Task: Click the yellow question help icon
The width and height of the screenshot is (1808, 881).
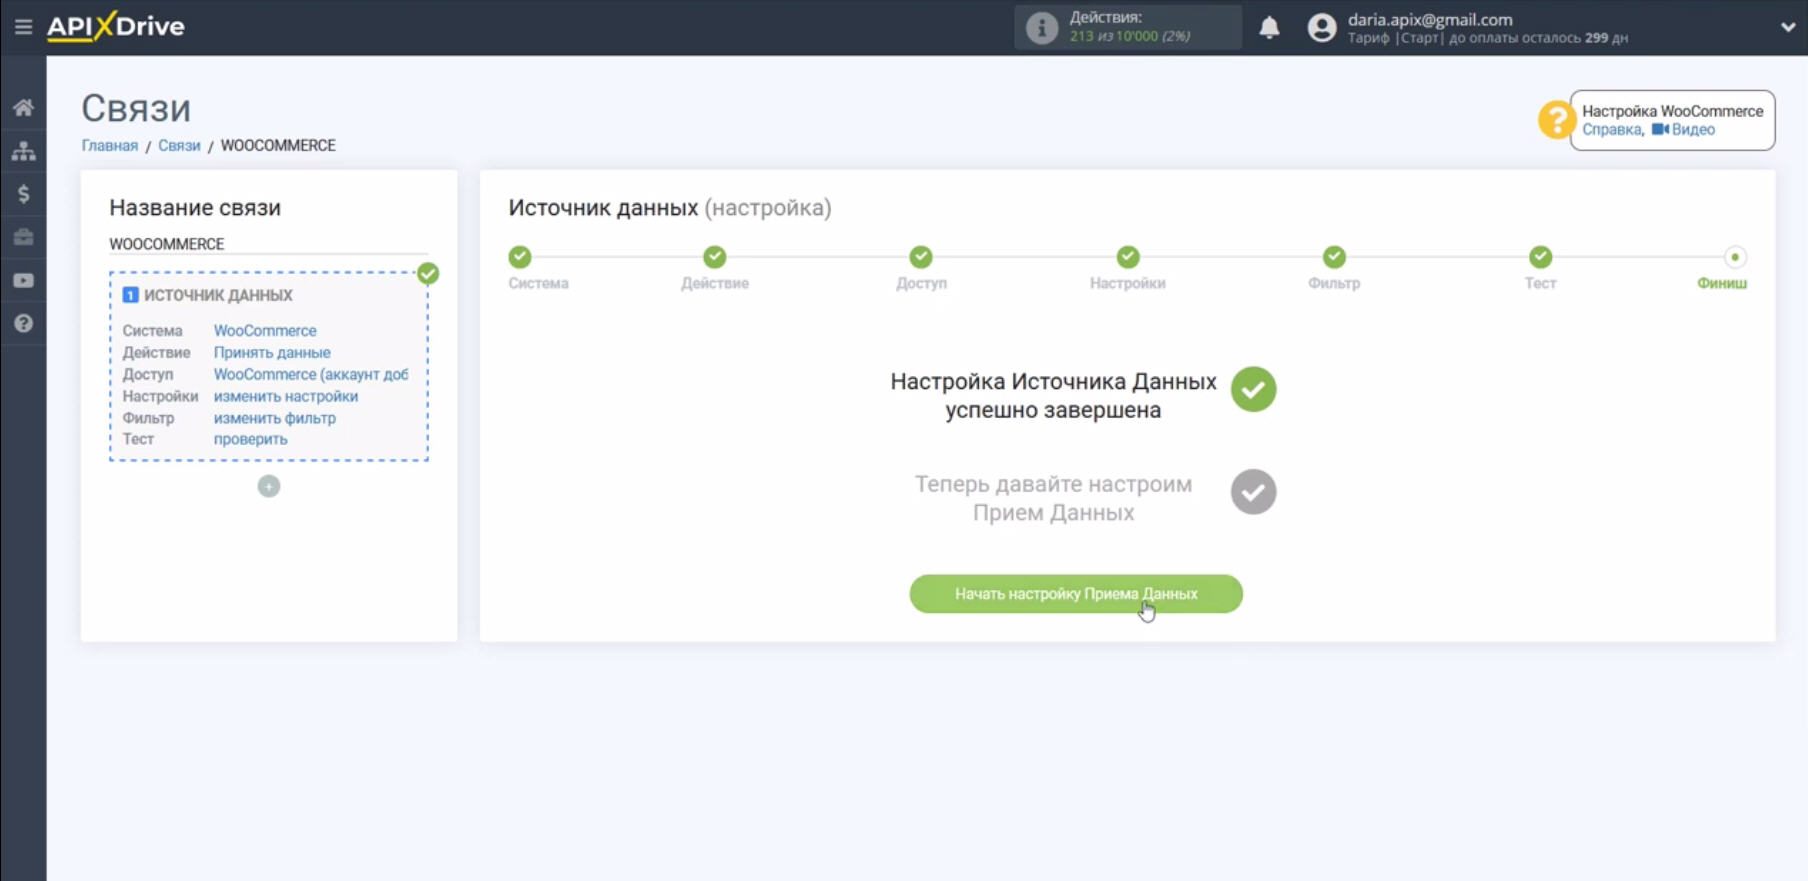Action: click(x=1556, y=120)
